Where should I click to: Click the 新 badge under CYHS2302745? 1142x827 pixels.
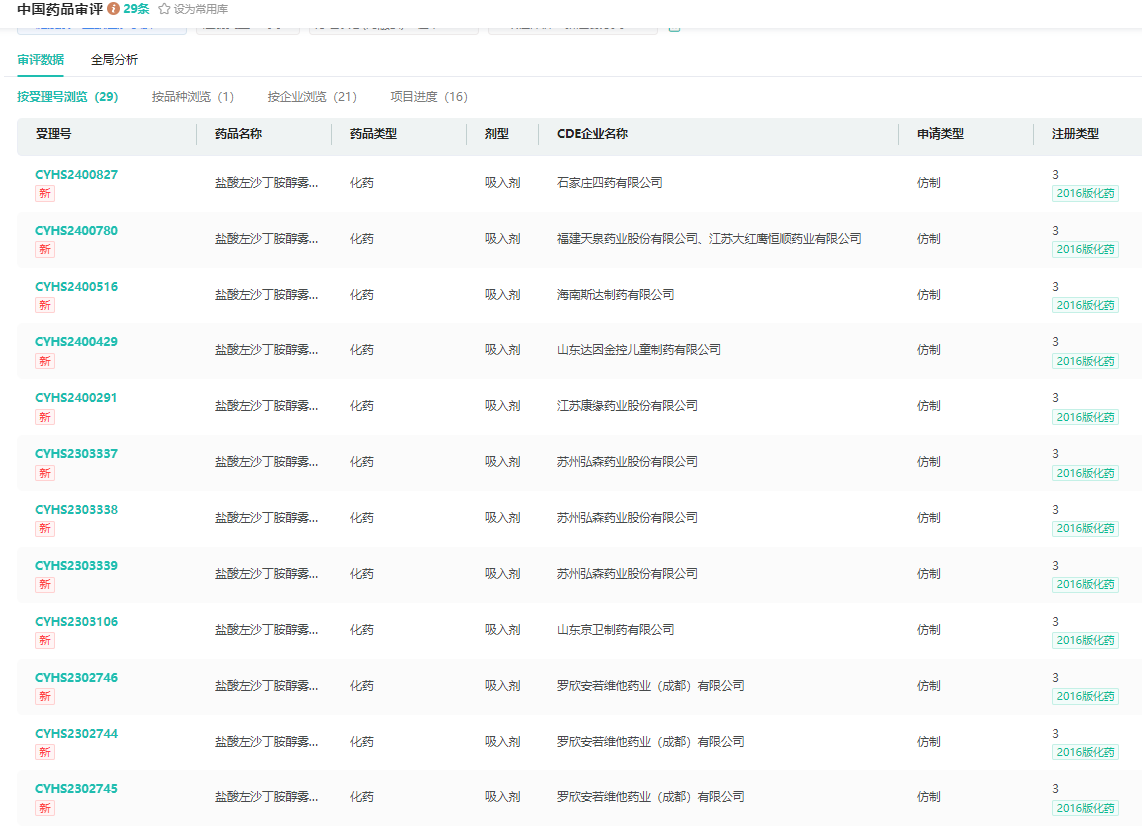[x=45, y=808]
